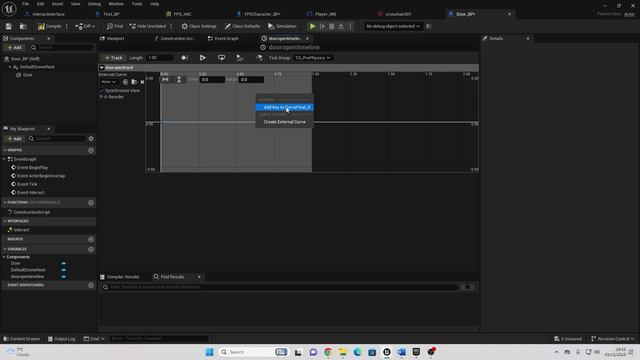Open the Tick Group dropdown
Image resolution: width=640 pixels, height=360 pixels.
coord(312,58)
